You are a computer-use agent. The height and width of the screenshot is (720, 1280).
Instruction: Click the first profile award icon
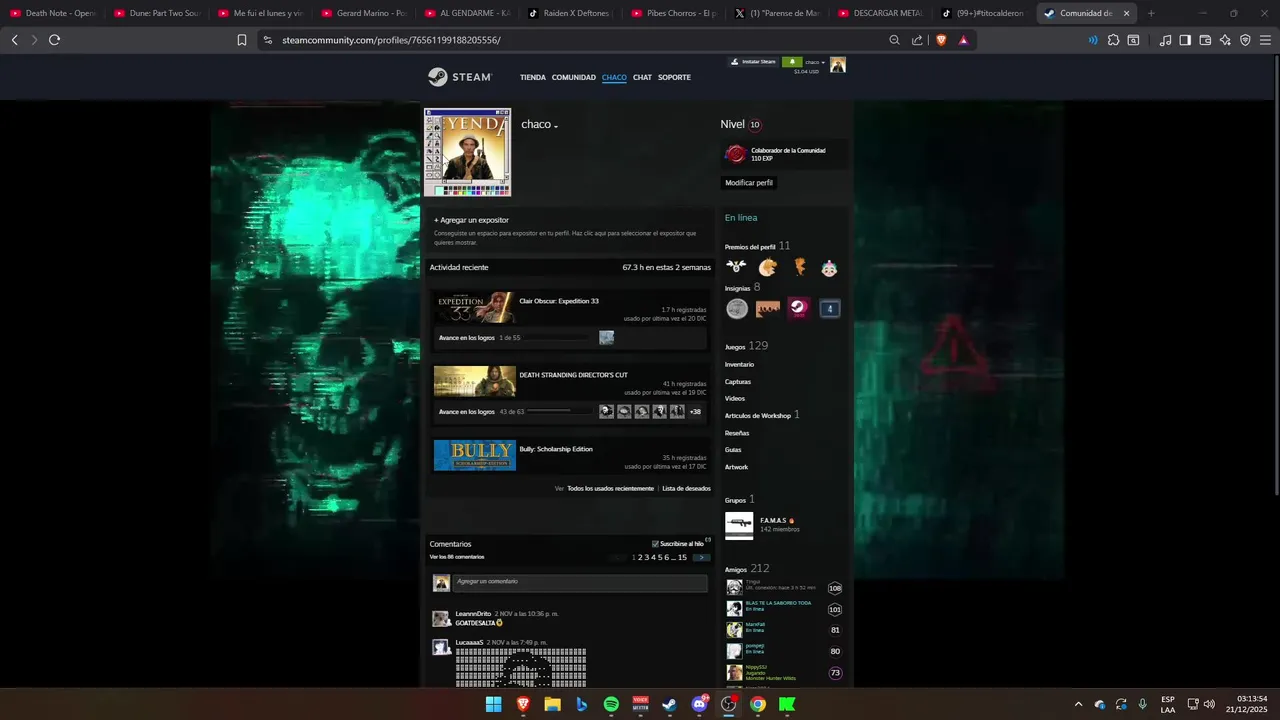point(737,267)
